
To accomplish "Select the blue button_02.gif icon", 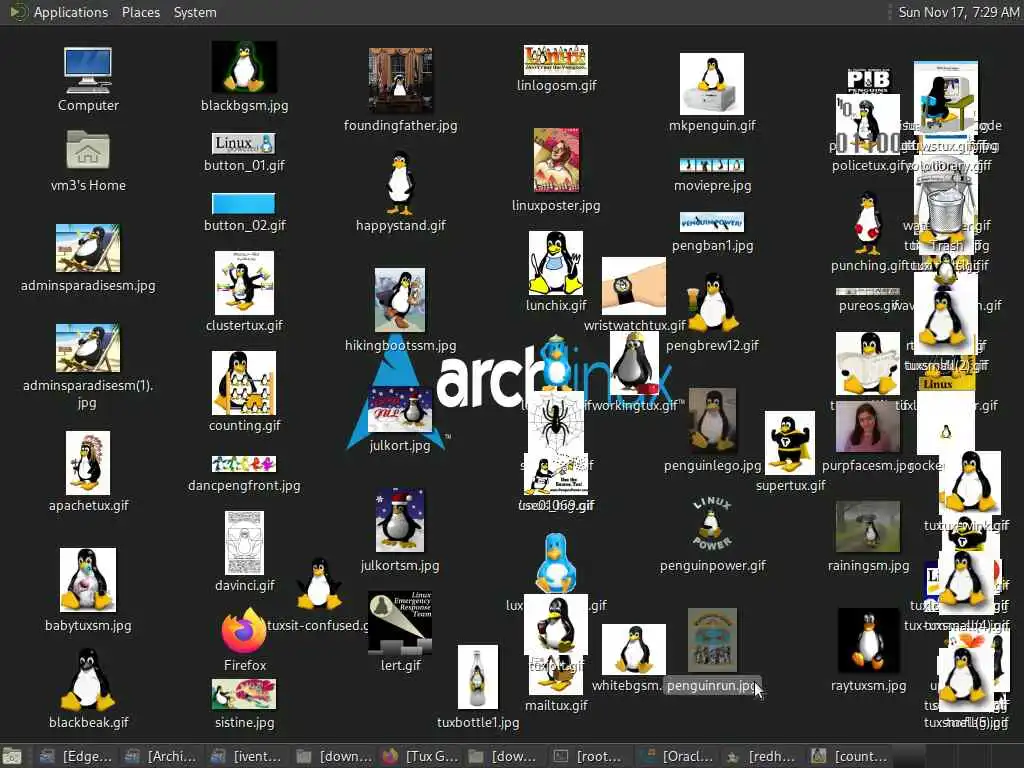I will coord(244,203).
